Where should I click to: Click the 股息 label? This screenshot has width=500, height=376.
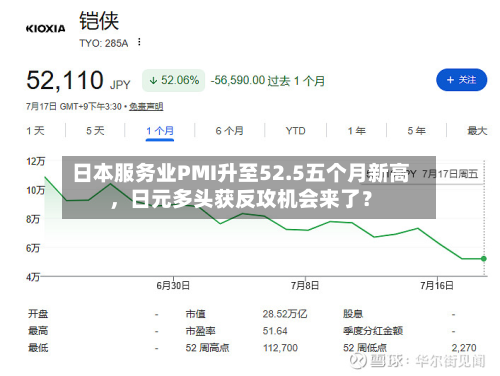353,314
